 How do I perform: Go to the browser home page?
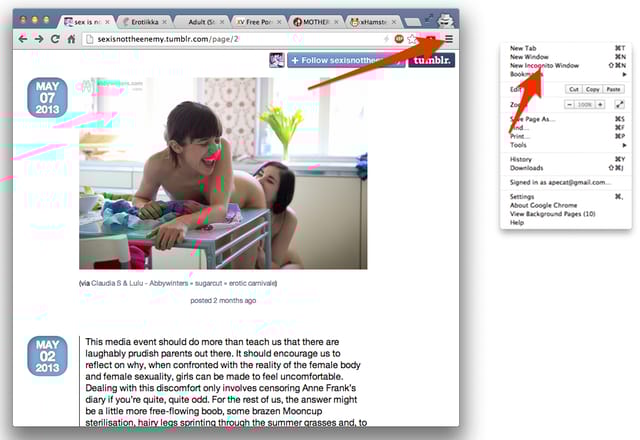(71, 39)
